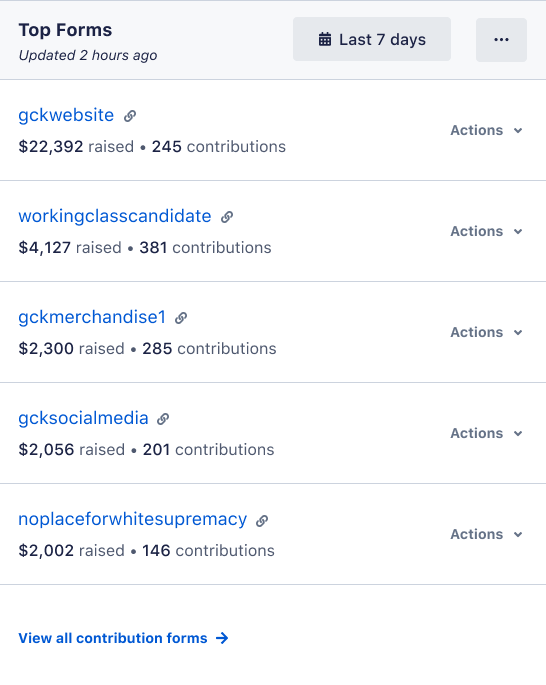546x685 pixels.
Task: Open the gckmerchandise1 form link
Action: (x=92, y=317)
